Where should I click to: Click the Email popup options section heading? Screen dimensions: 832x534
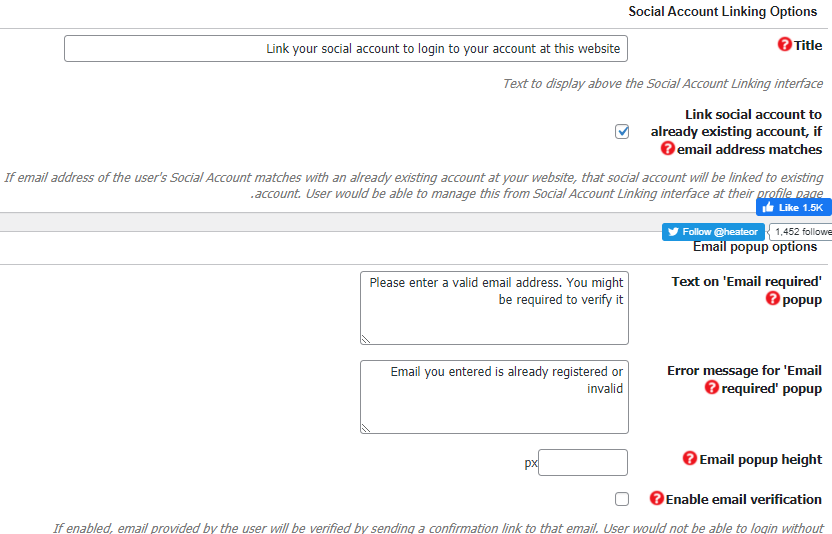pyautogui.click(x=755, y=247)
